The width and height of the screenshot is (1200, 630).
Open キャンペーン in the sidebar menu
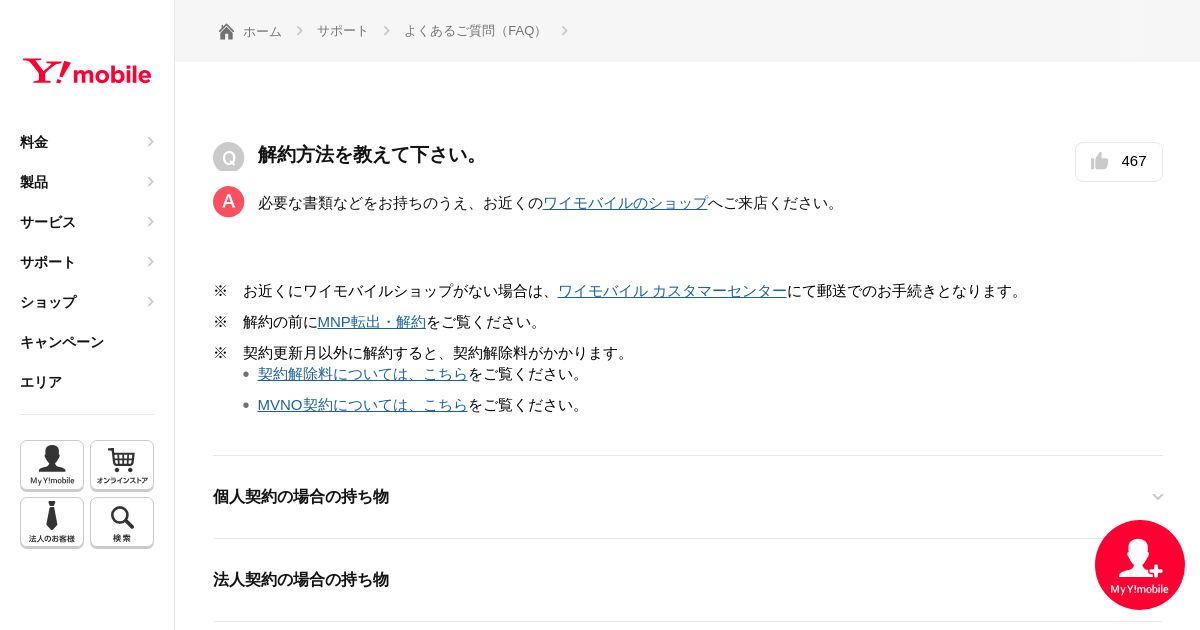[62, 342]
